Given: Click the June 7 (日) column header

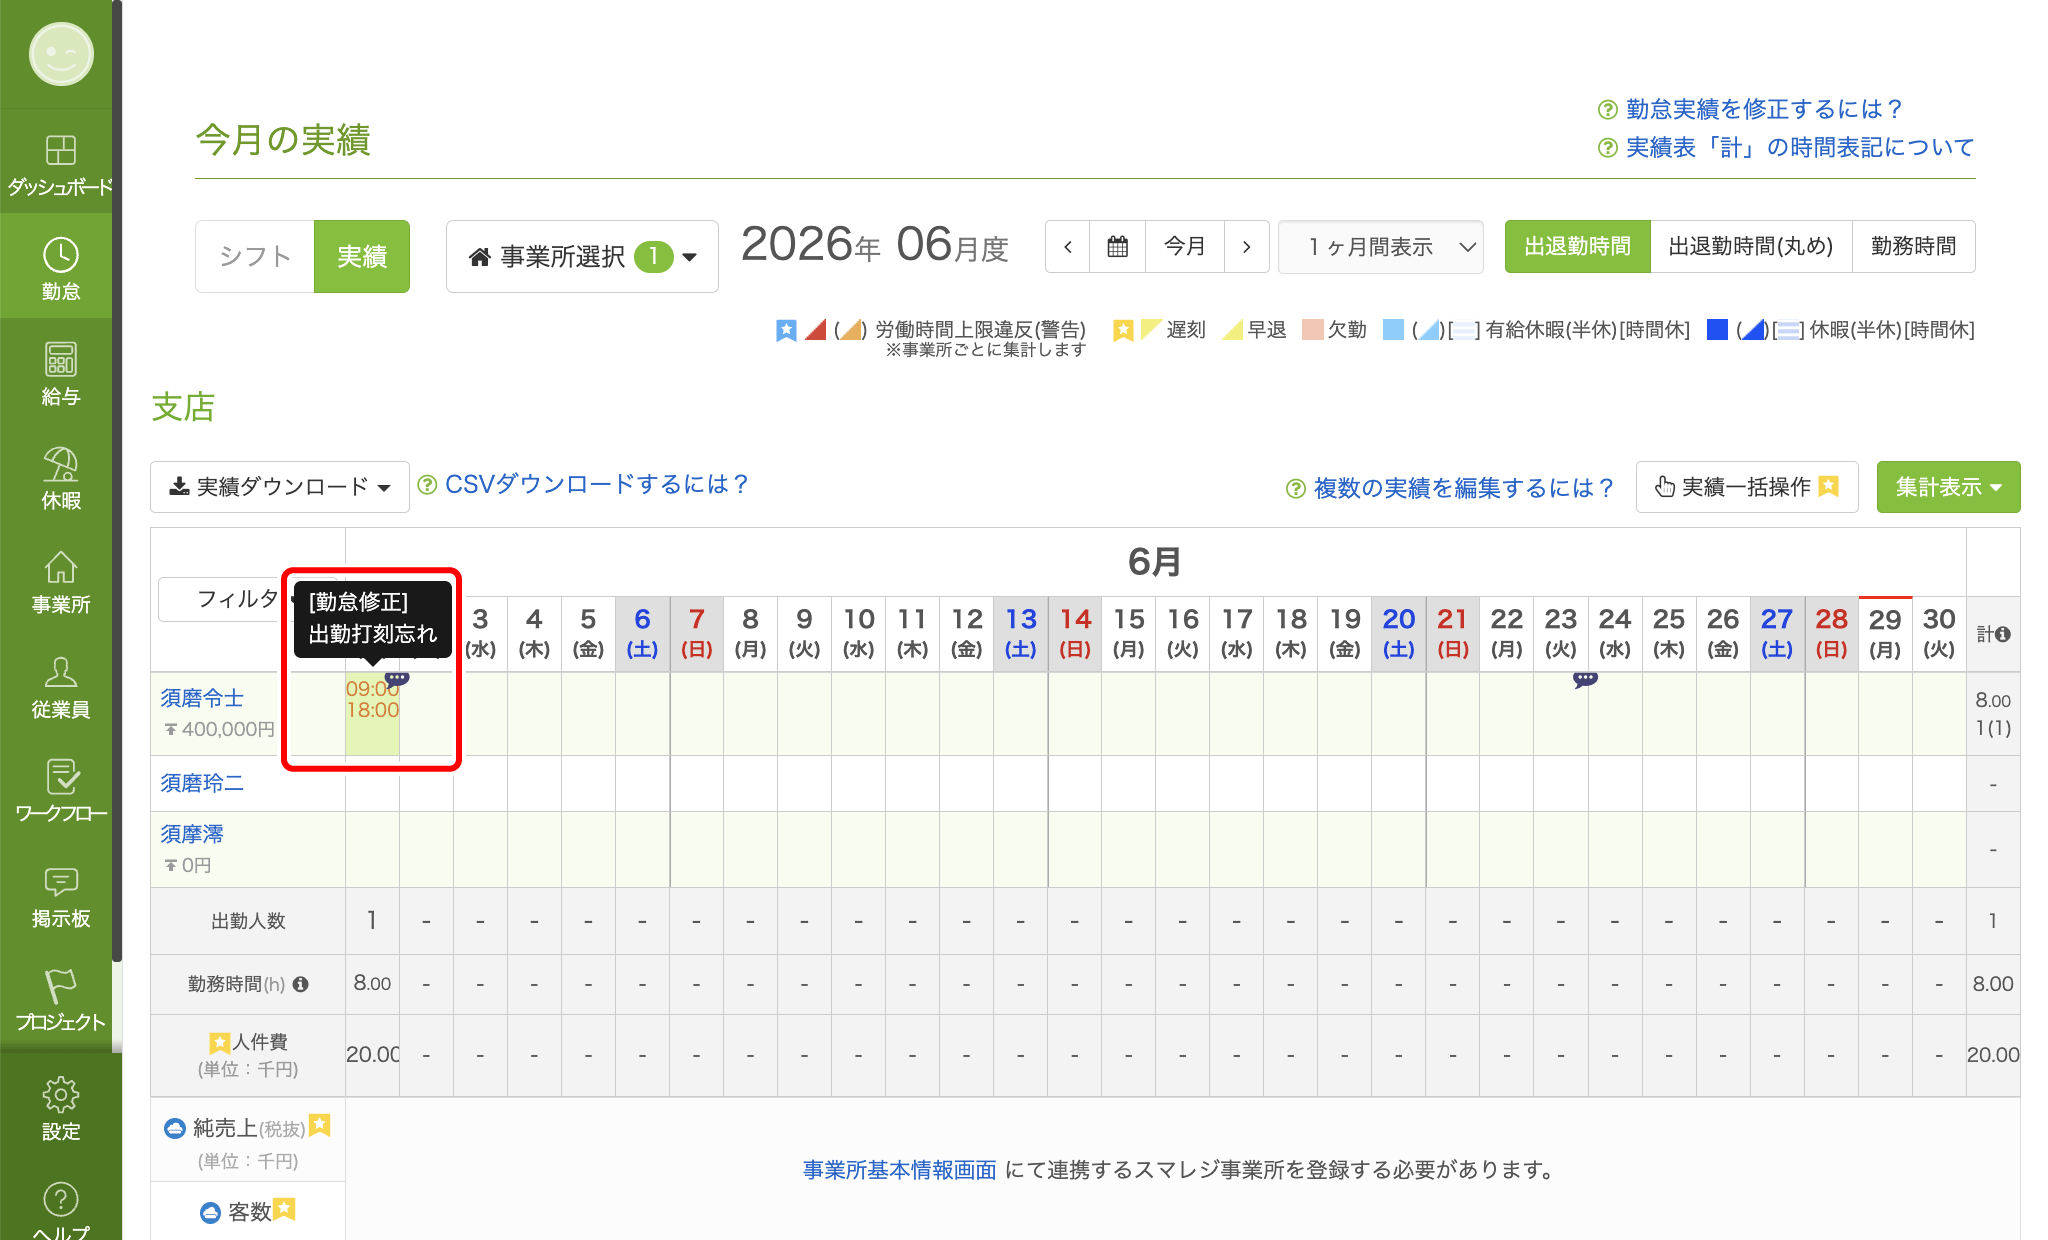Looking at the screenshot, I should point(696,634).
